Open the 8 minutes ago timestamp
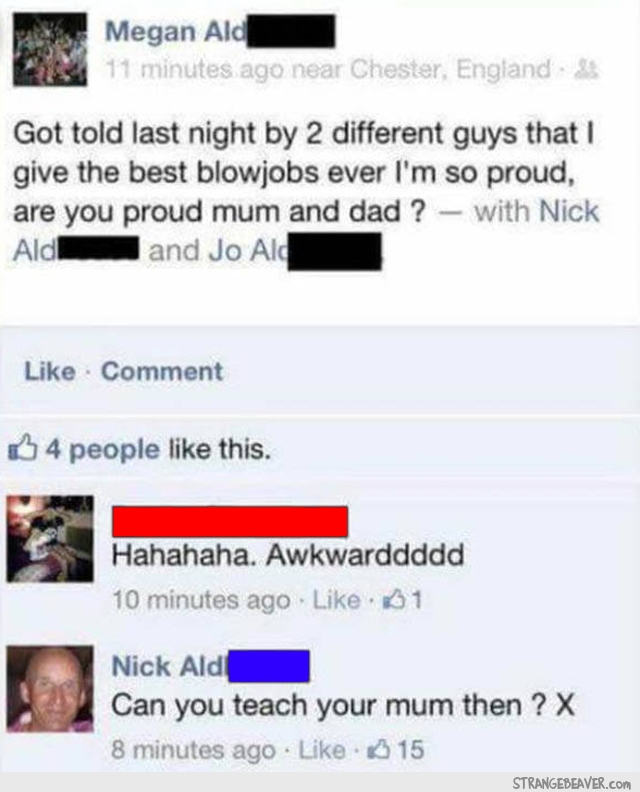The image size is (640, 792). [x=193, y=750]
